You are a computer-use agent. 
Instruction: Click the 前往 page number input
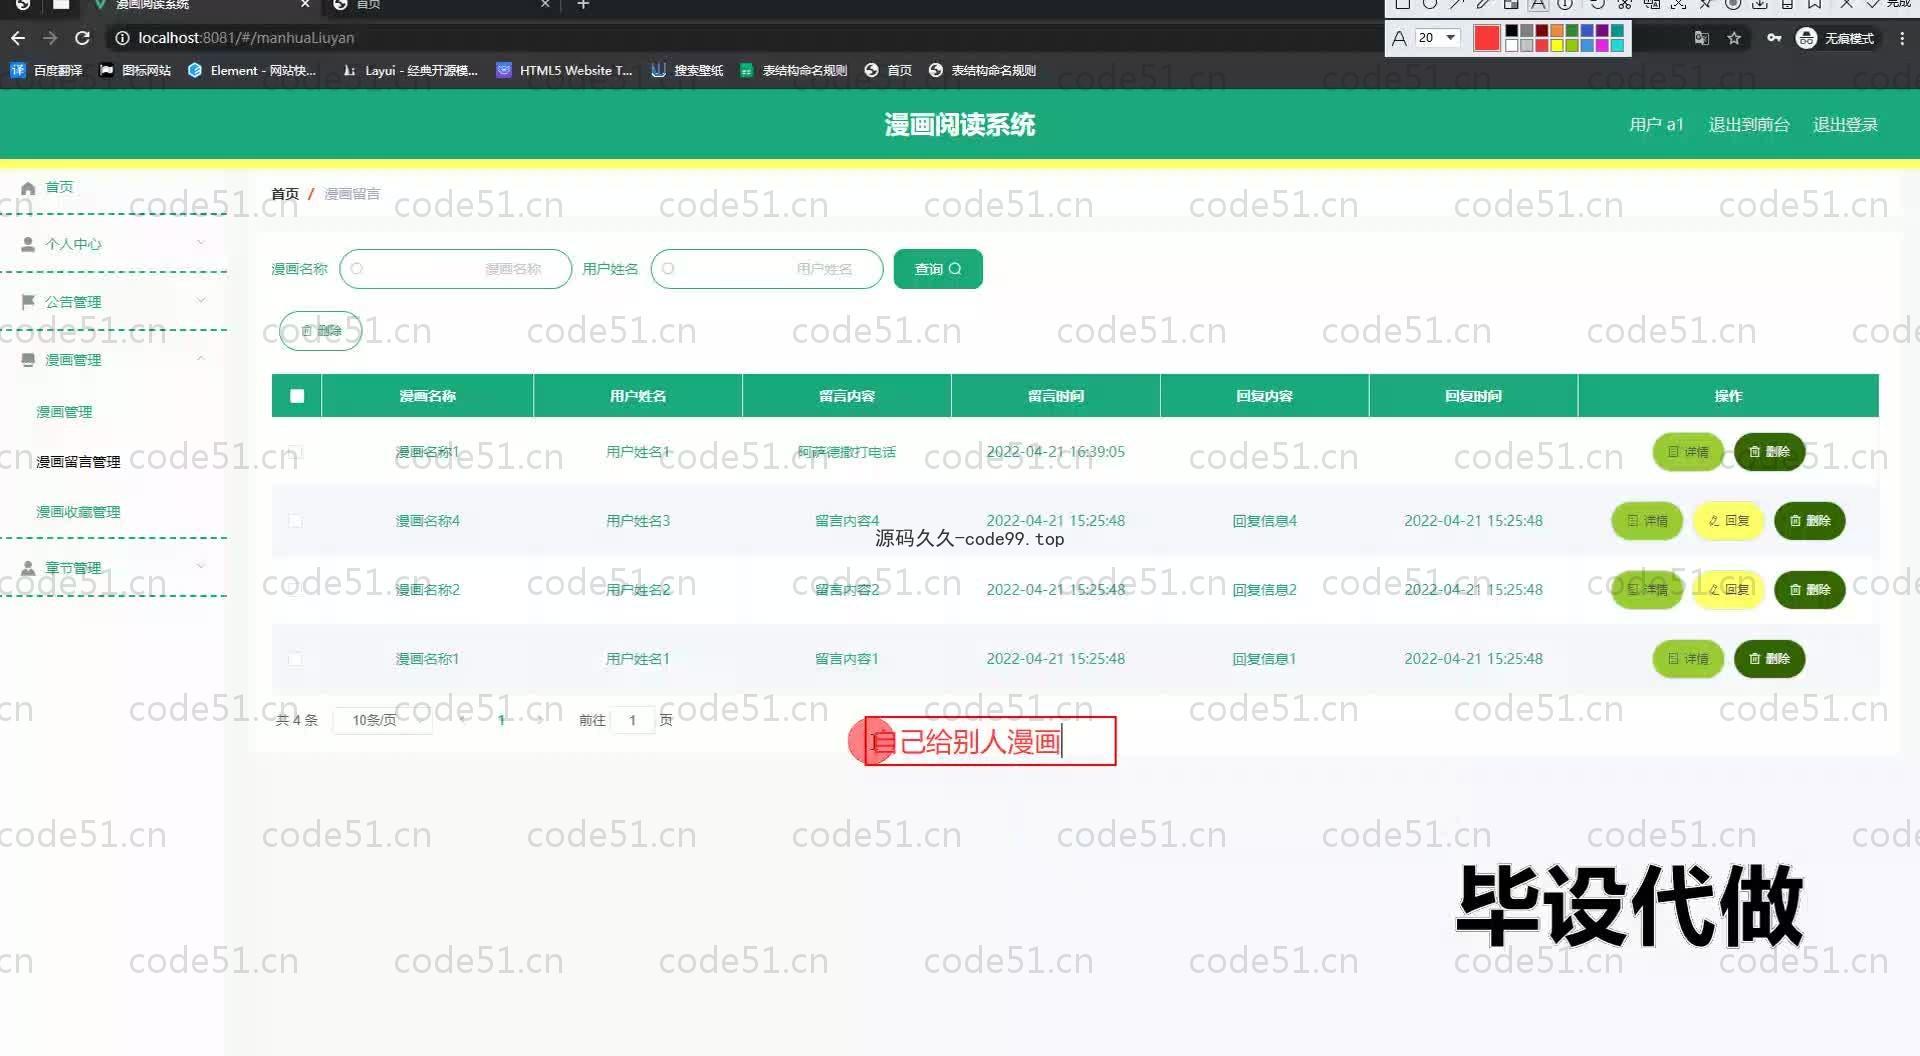pos(632,720)
